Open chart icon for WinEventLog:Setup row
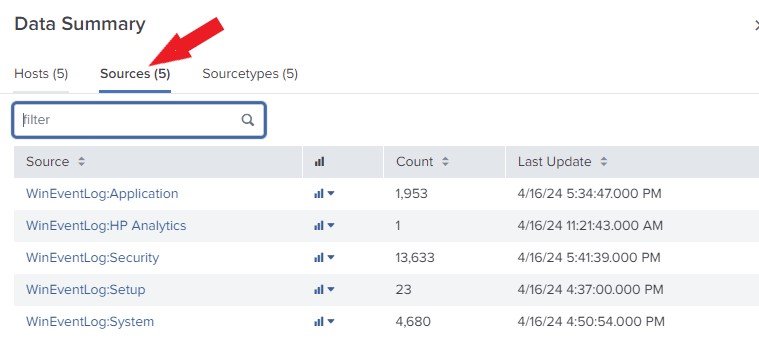Viewport: 759px width, 362px height. point(324,289)
